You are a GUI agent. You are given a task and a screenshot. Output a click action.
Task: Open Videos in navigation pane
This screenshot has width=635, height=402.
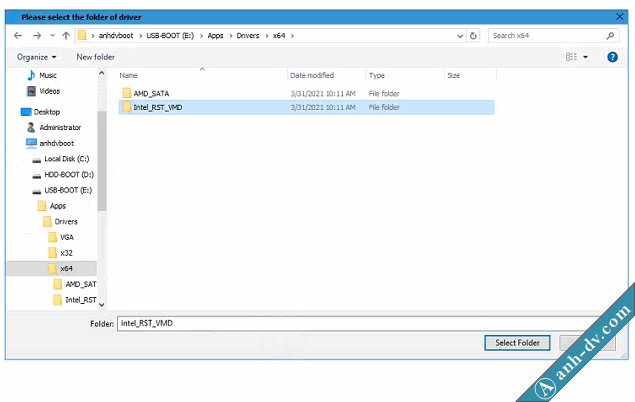(x=49, y=91)
